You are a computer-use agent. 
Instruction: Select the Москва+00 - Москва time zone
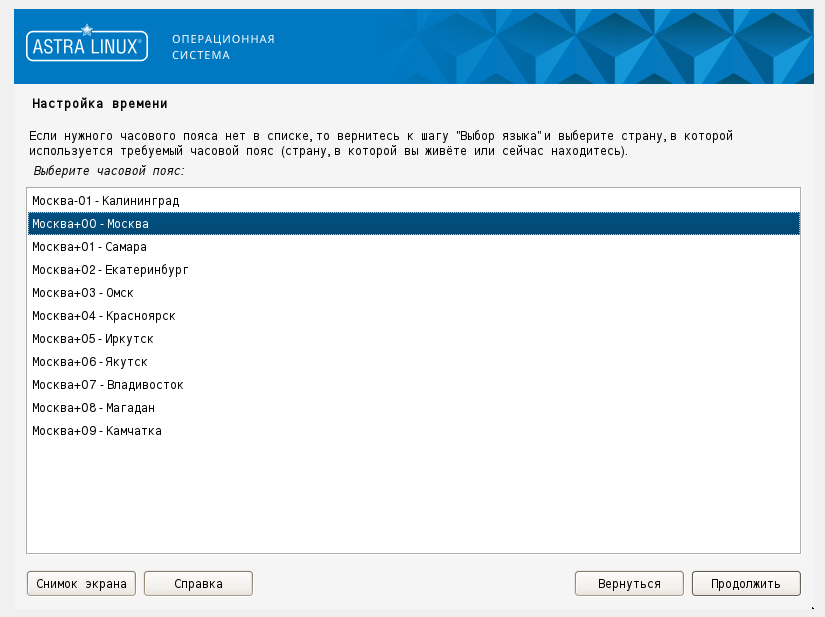tap(414, 224)
